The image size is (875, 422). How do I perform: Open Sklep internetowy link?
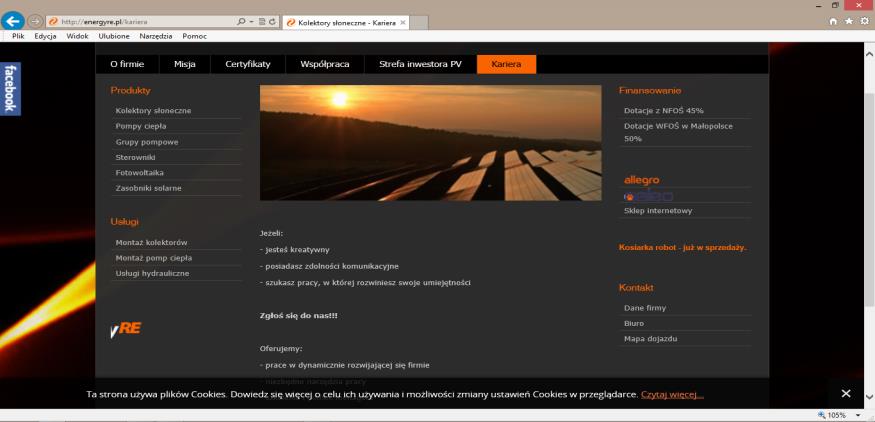(x=658, y=210)
